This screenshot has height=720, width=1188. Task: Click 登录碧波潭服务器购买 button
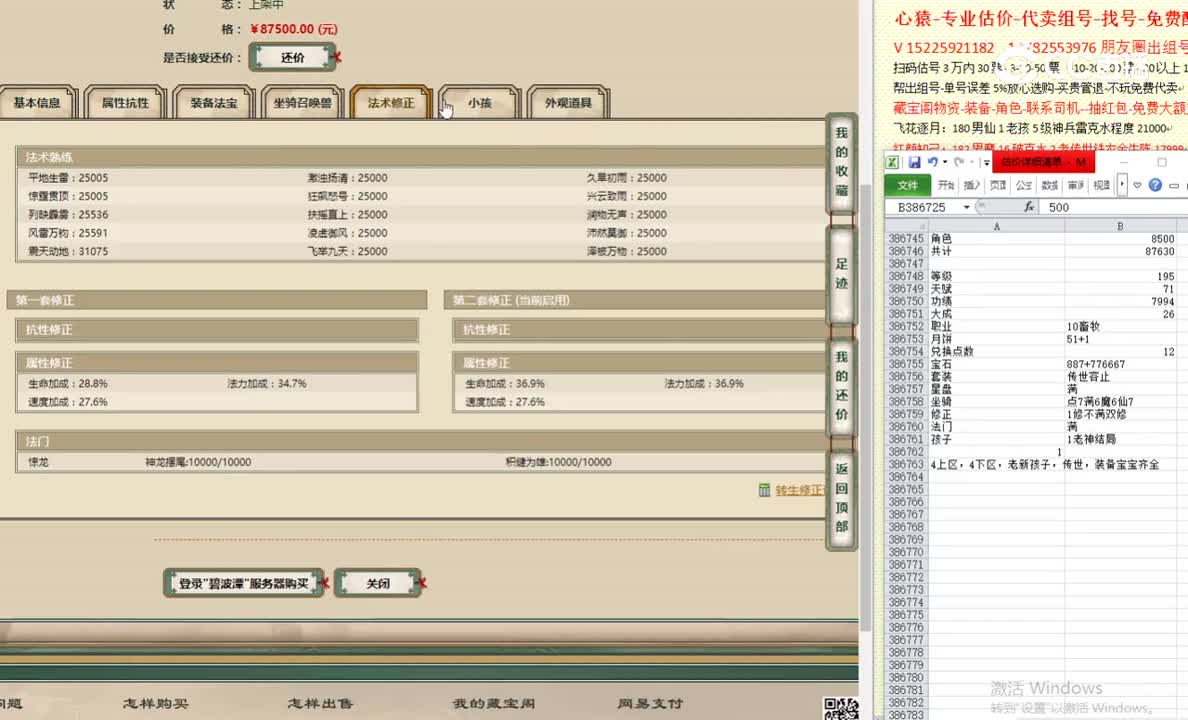(x=243, y=584)
